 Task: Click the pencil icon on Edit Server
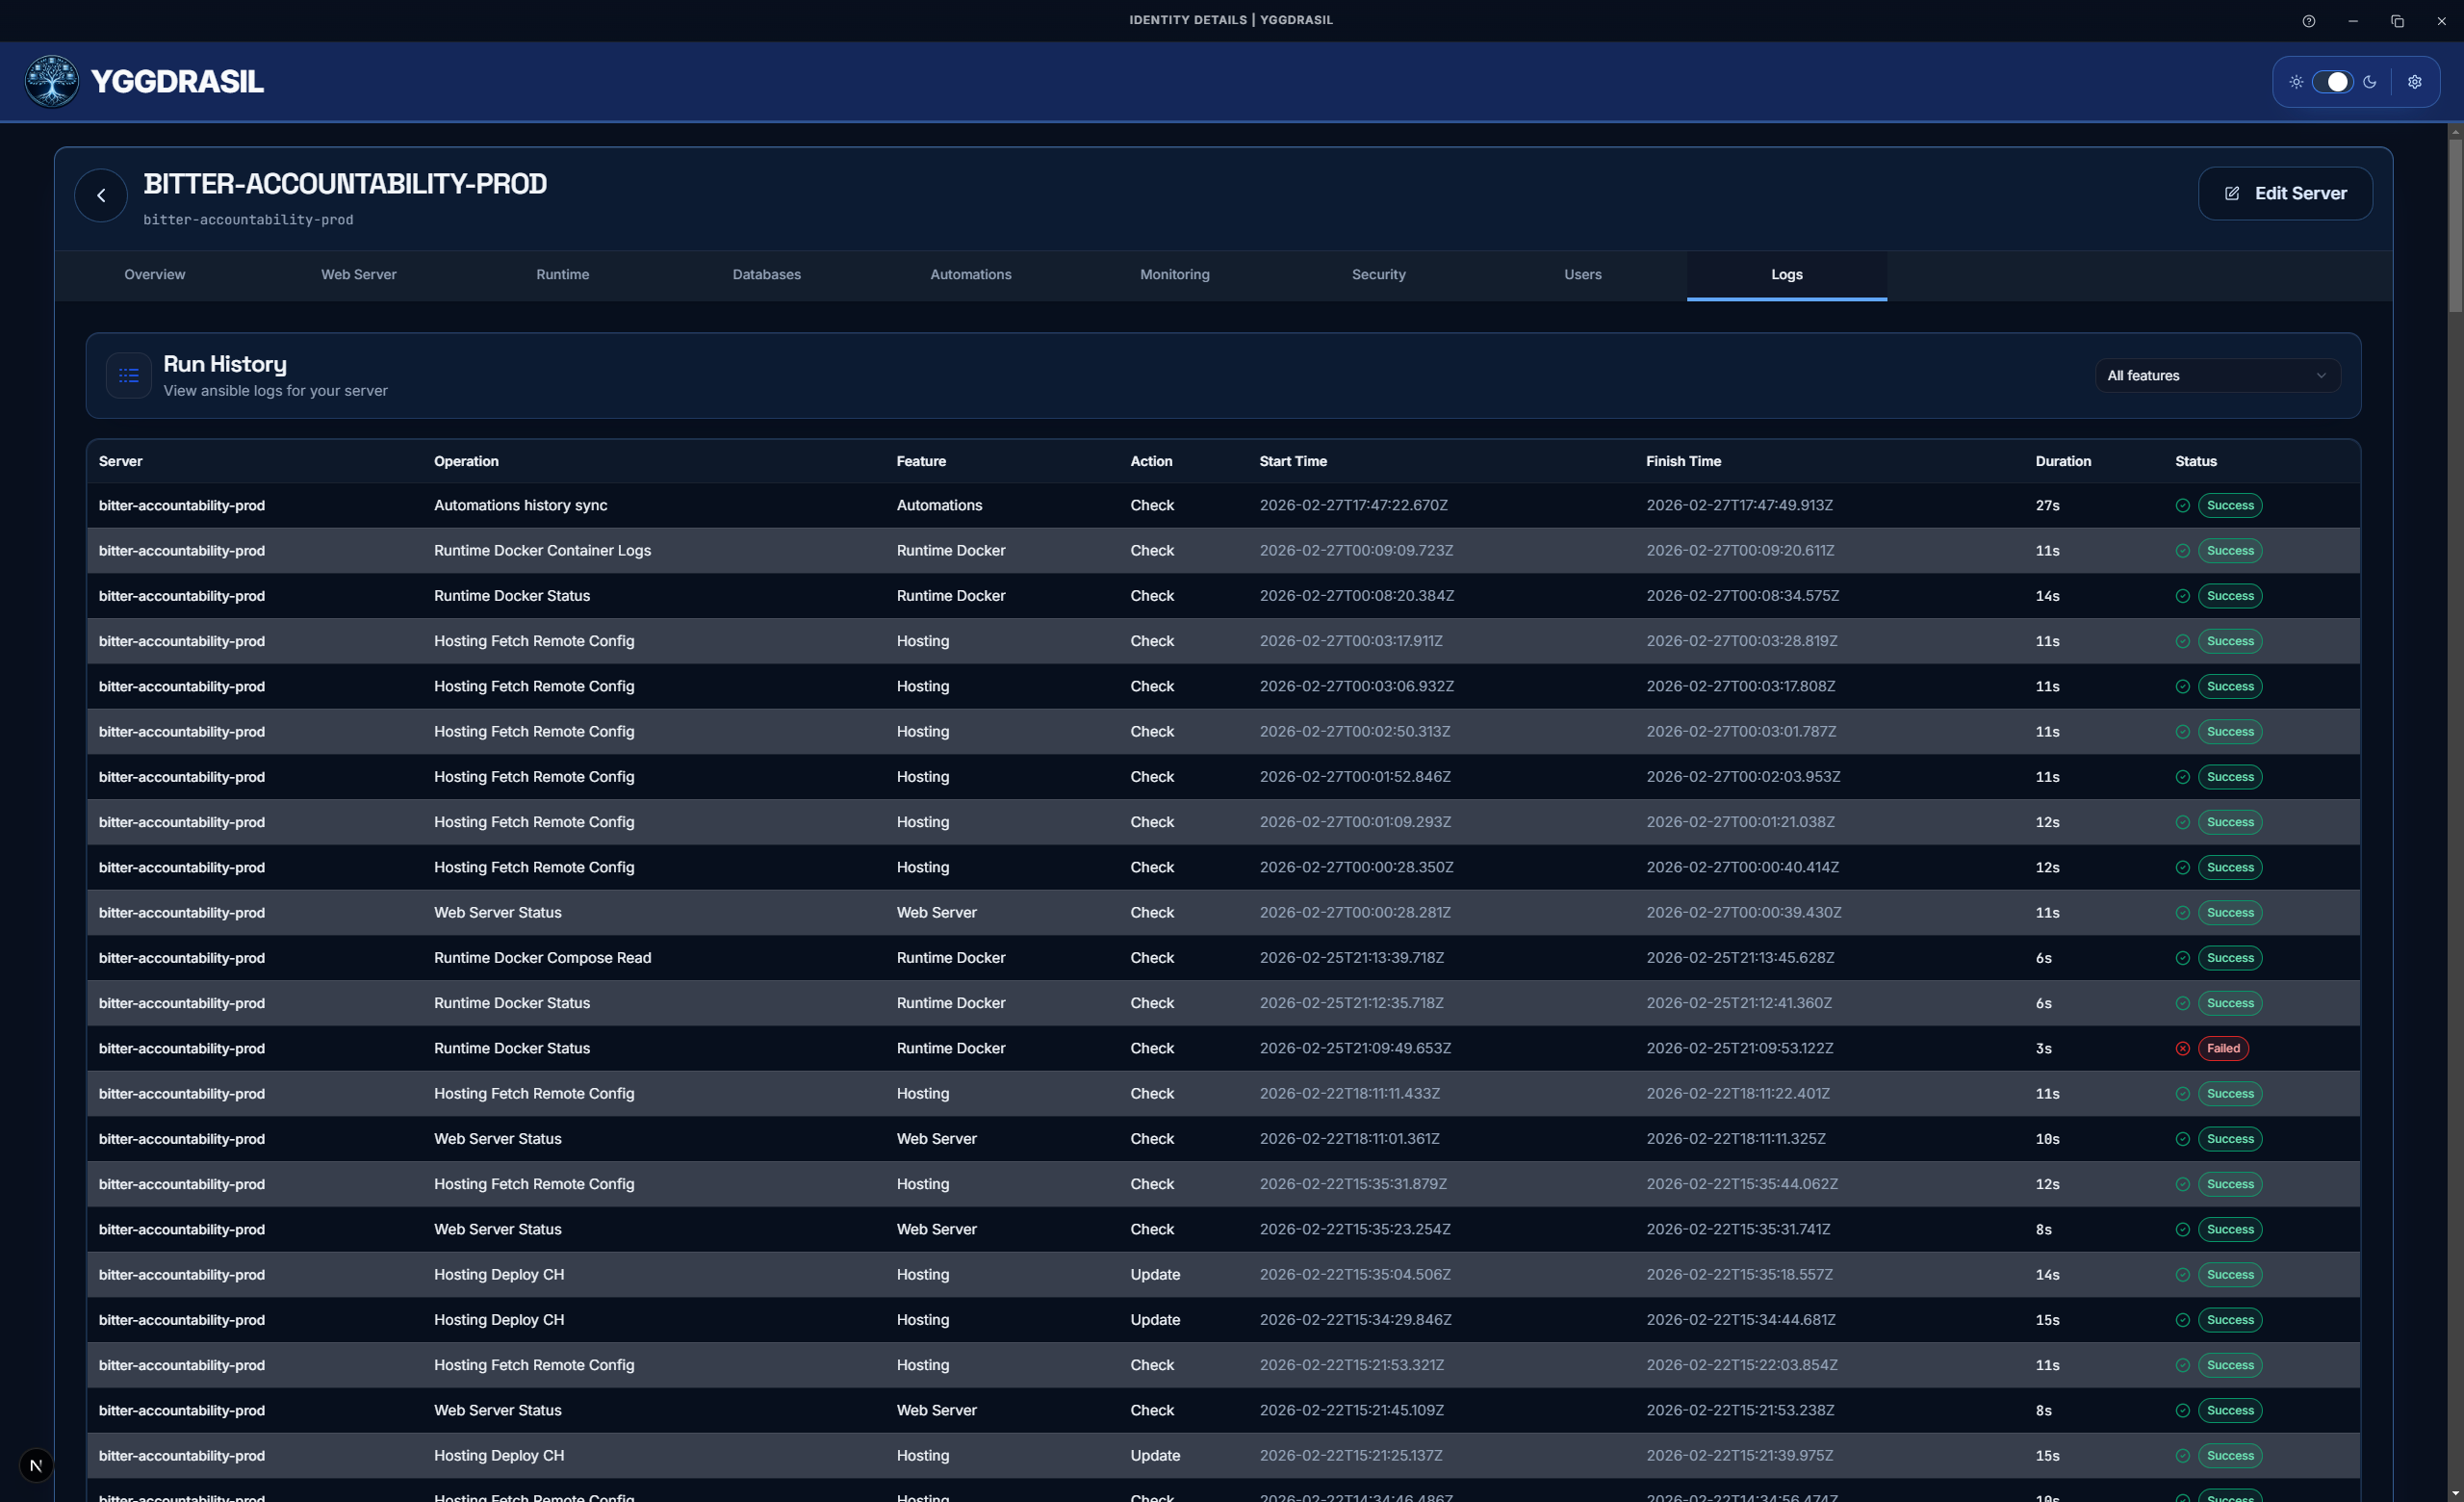tap(2234, 193)
